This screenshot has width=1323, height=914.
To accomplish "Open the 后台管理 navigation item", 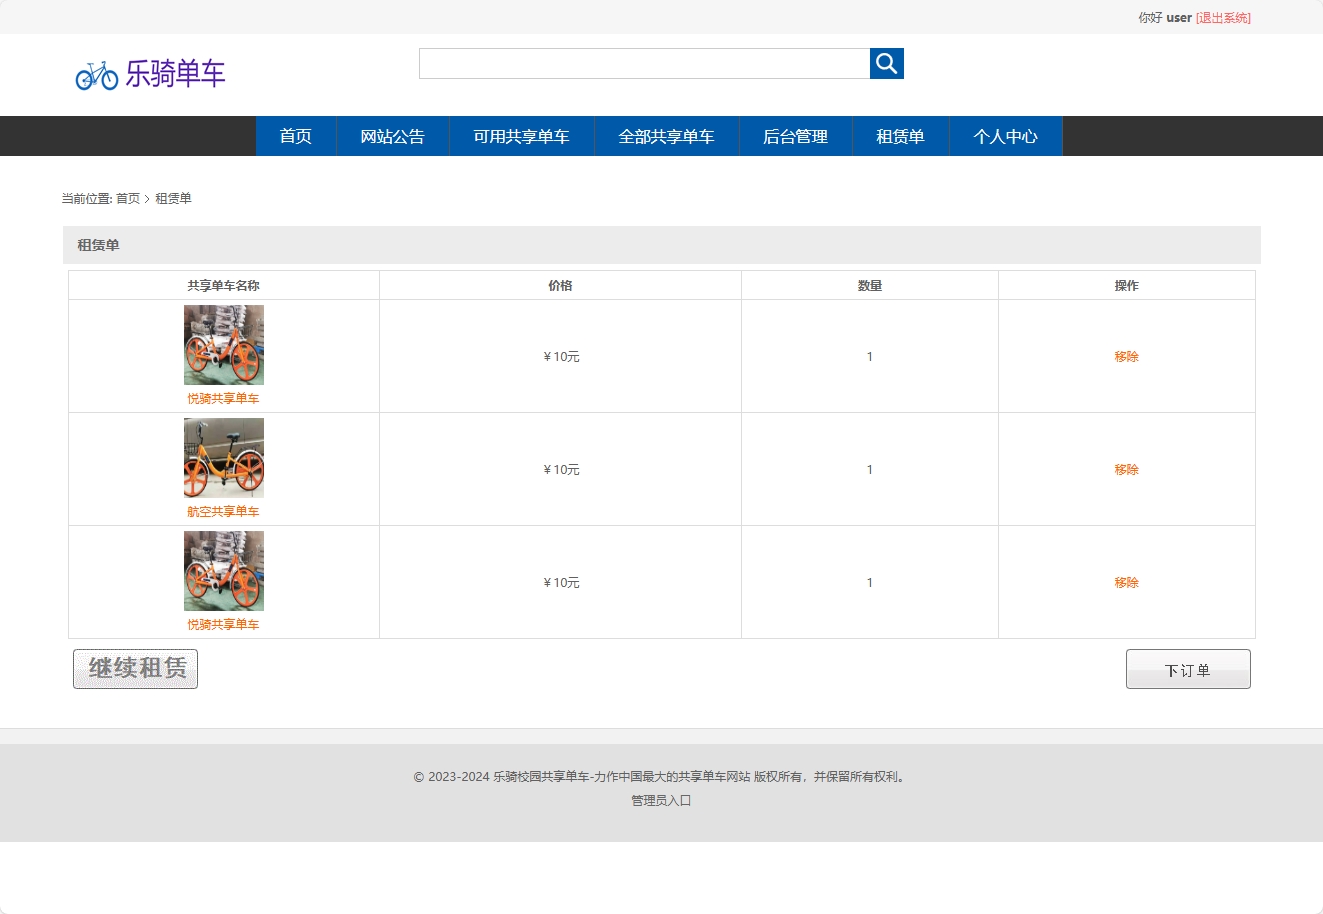I will pos(795,137).
